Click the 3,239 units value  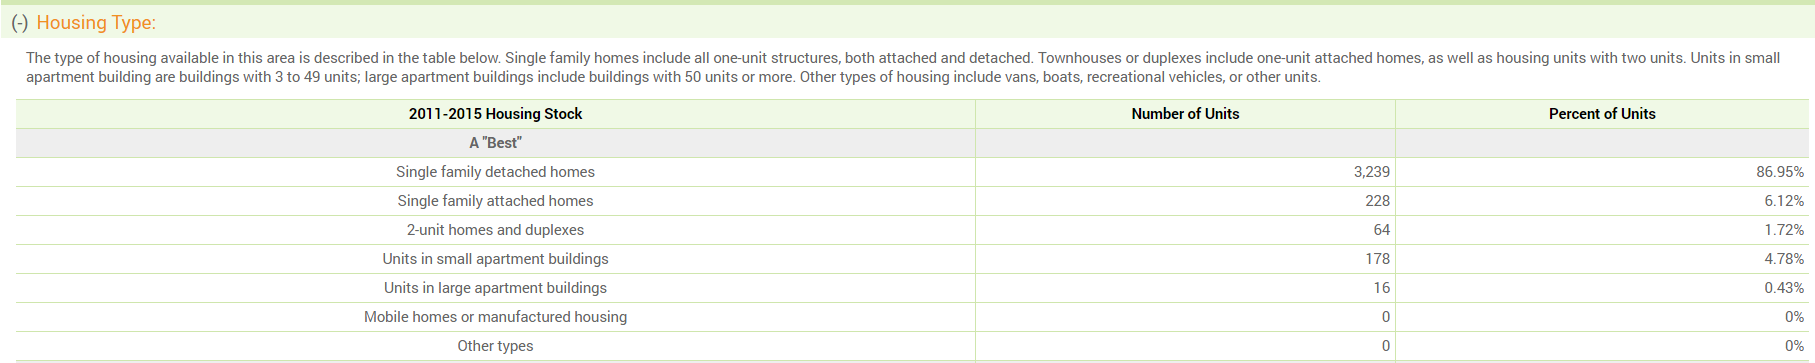[x=1371, y=172]
